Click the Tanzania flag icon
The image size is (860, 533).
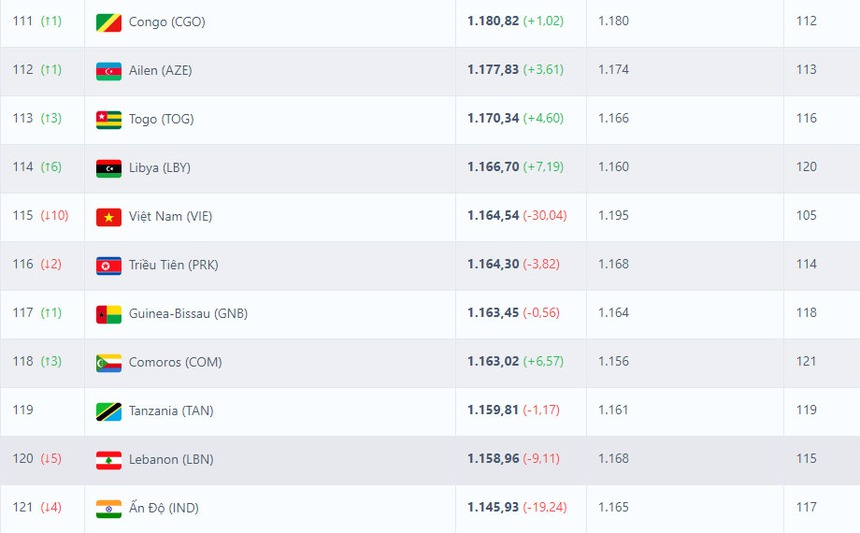(108, 411)
